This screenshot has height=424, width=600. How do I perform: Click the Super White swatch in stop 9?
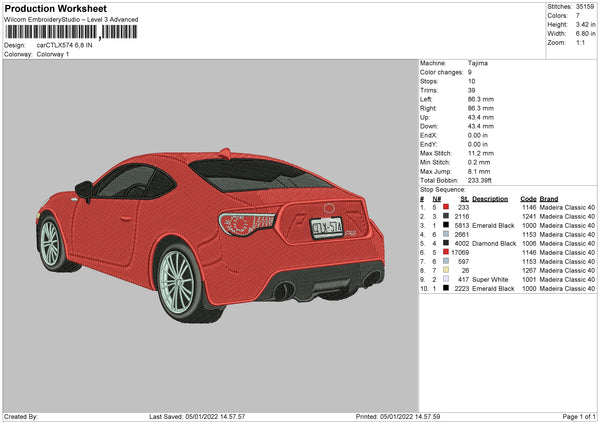pos(444,279)
